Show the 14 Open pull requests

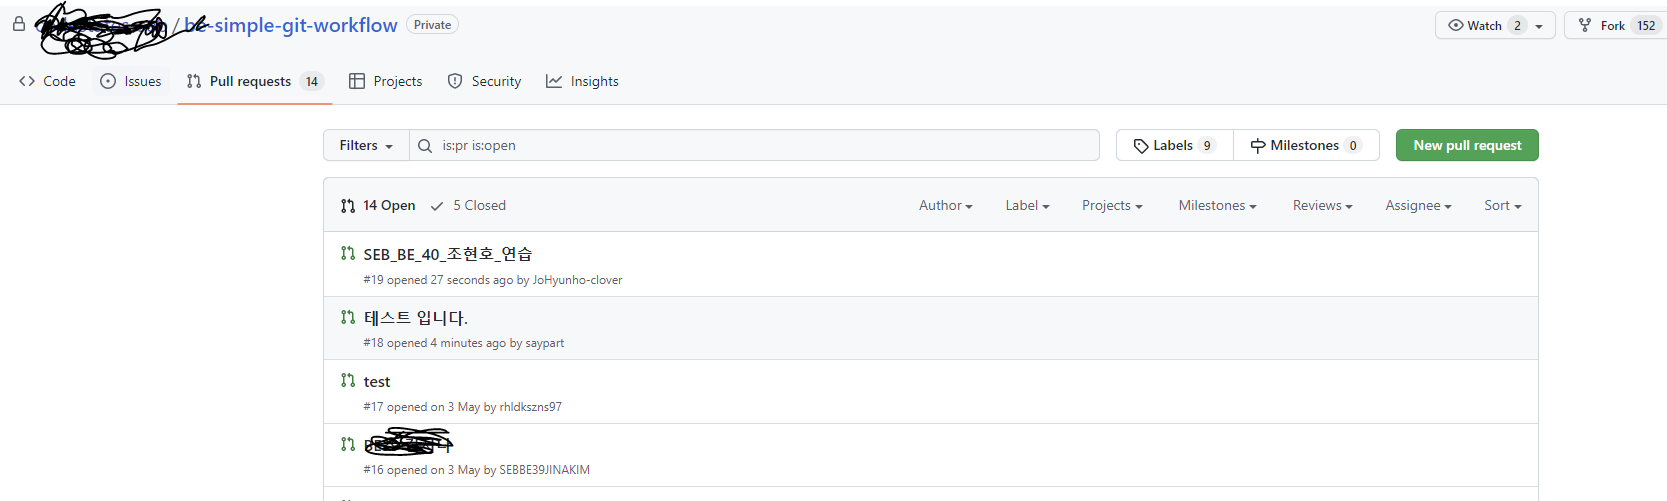point(378,205)
